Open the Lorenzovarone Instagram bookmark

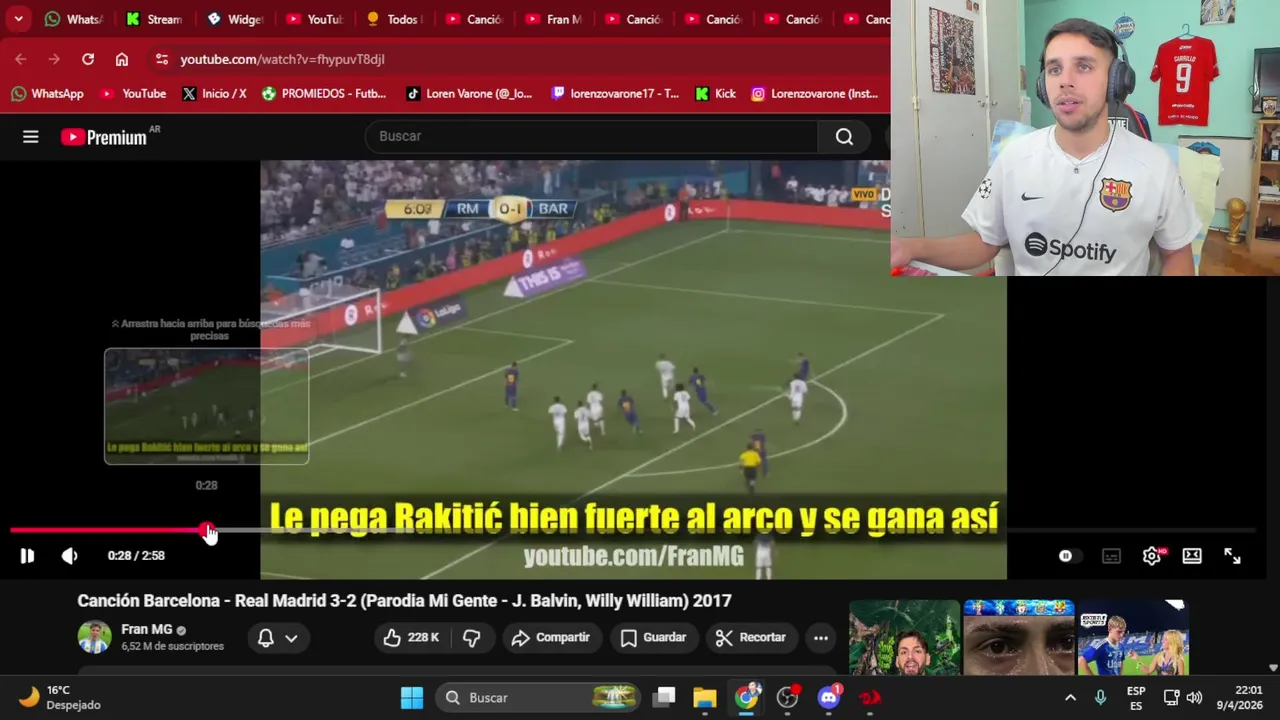tap(815, 94)
